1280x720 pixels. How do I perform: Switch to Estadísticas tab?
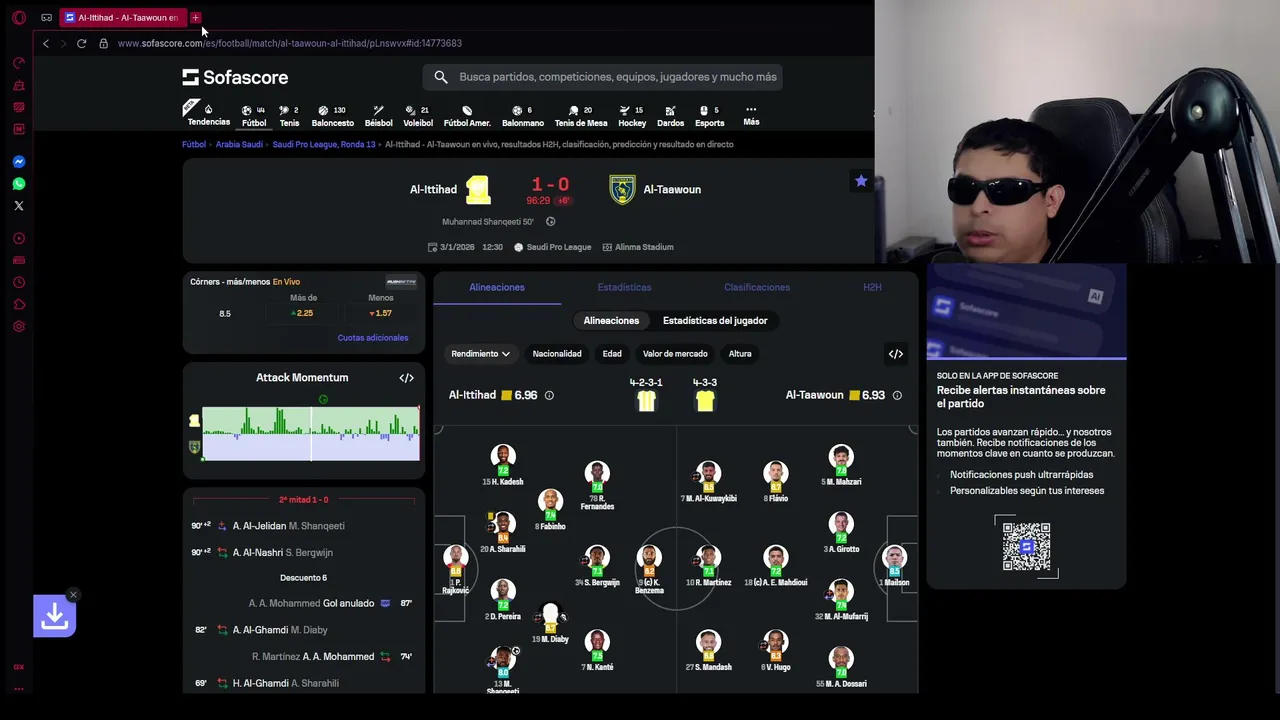pos(624,287)
